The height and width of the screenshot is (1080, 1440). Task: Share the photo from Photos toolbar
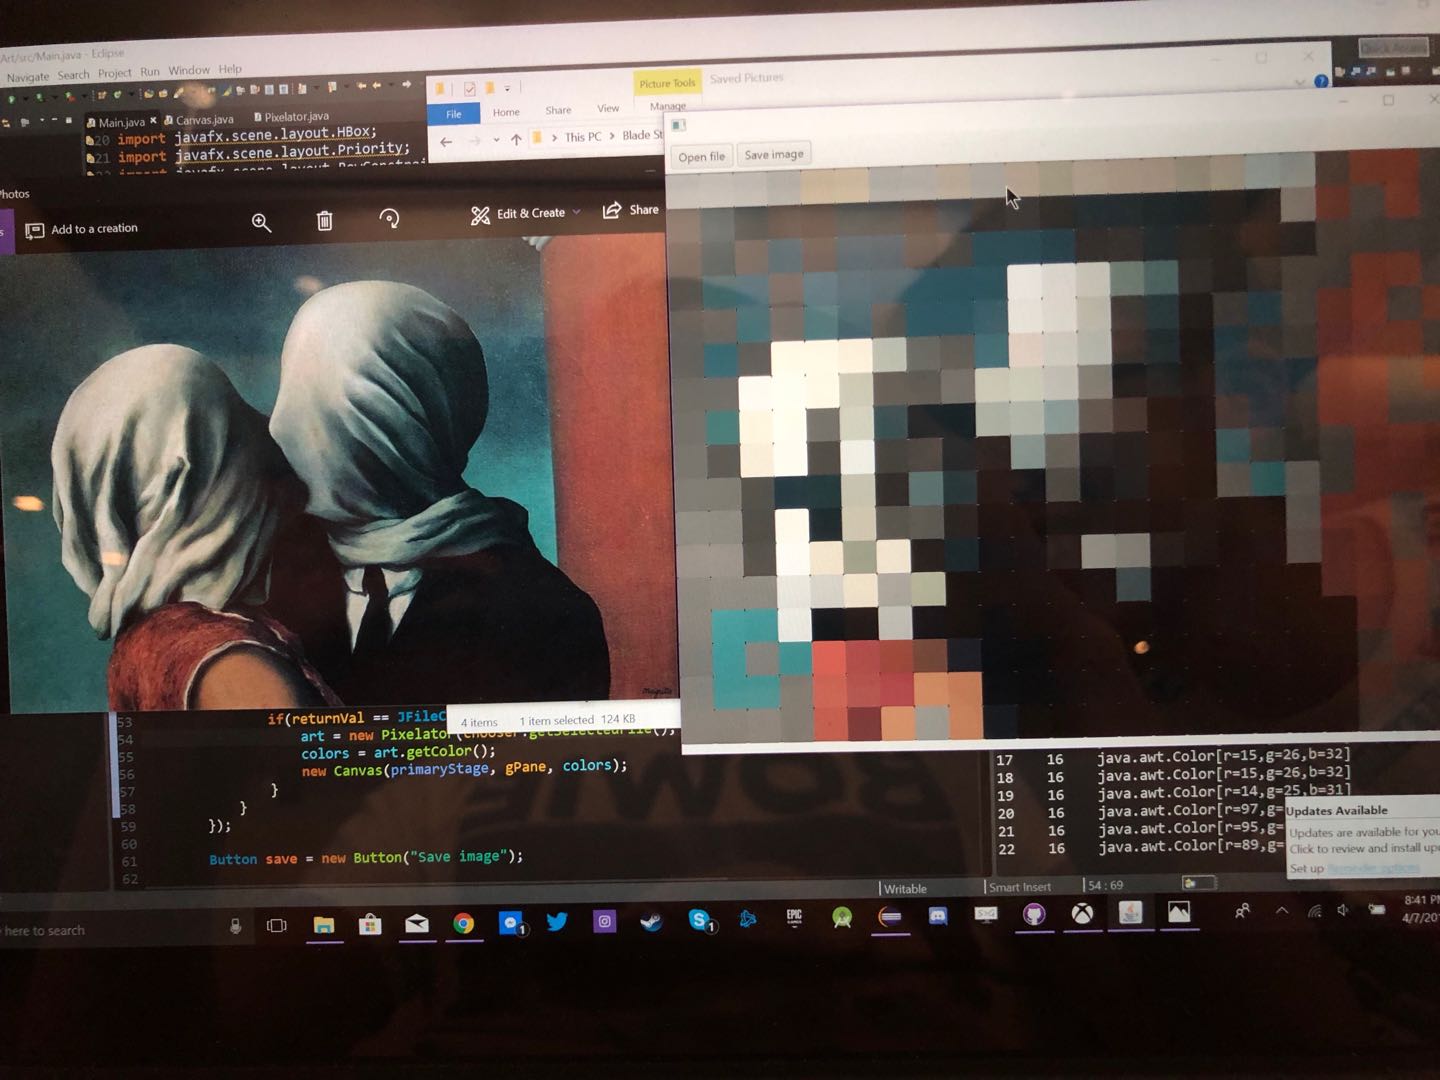[x=631, y=210]
